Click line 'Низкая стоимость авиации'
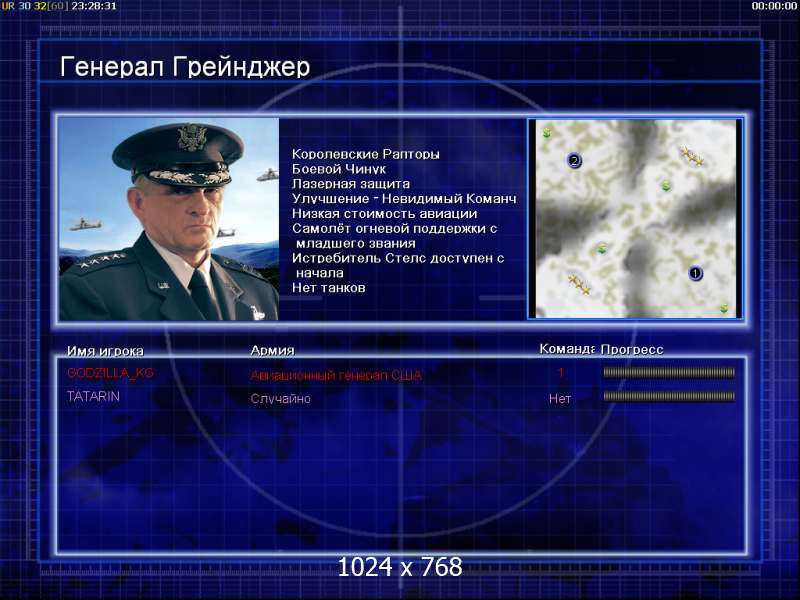This screenshot has width=800, height=600. click(385, 213)
